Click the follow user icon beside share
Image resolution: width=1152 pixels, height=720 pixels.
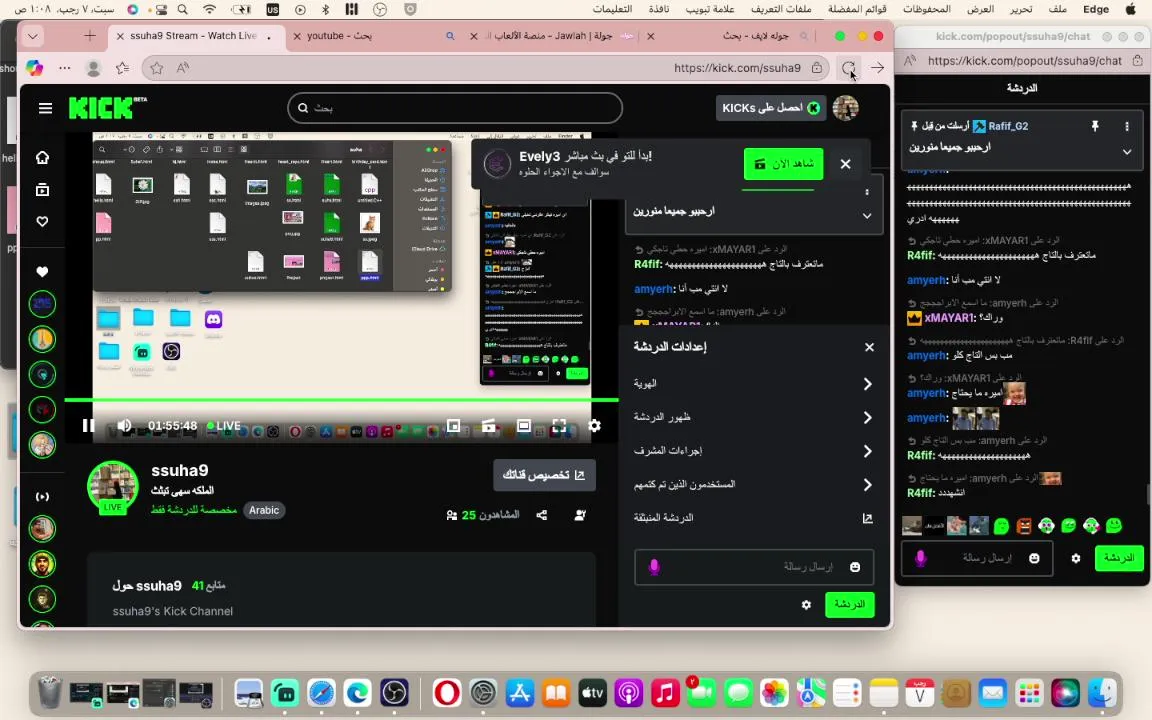(x=580, y=515)
